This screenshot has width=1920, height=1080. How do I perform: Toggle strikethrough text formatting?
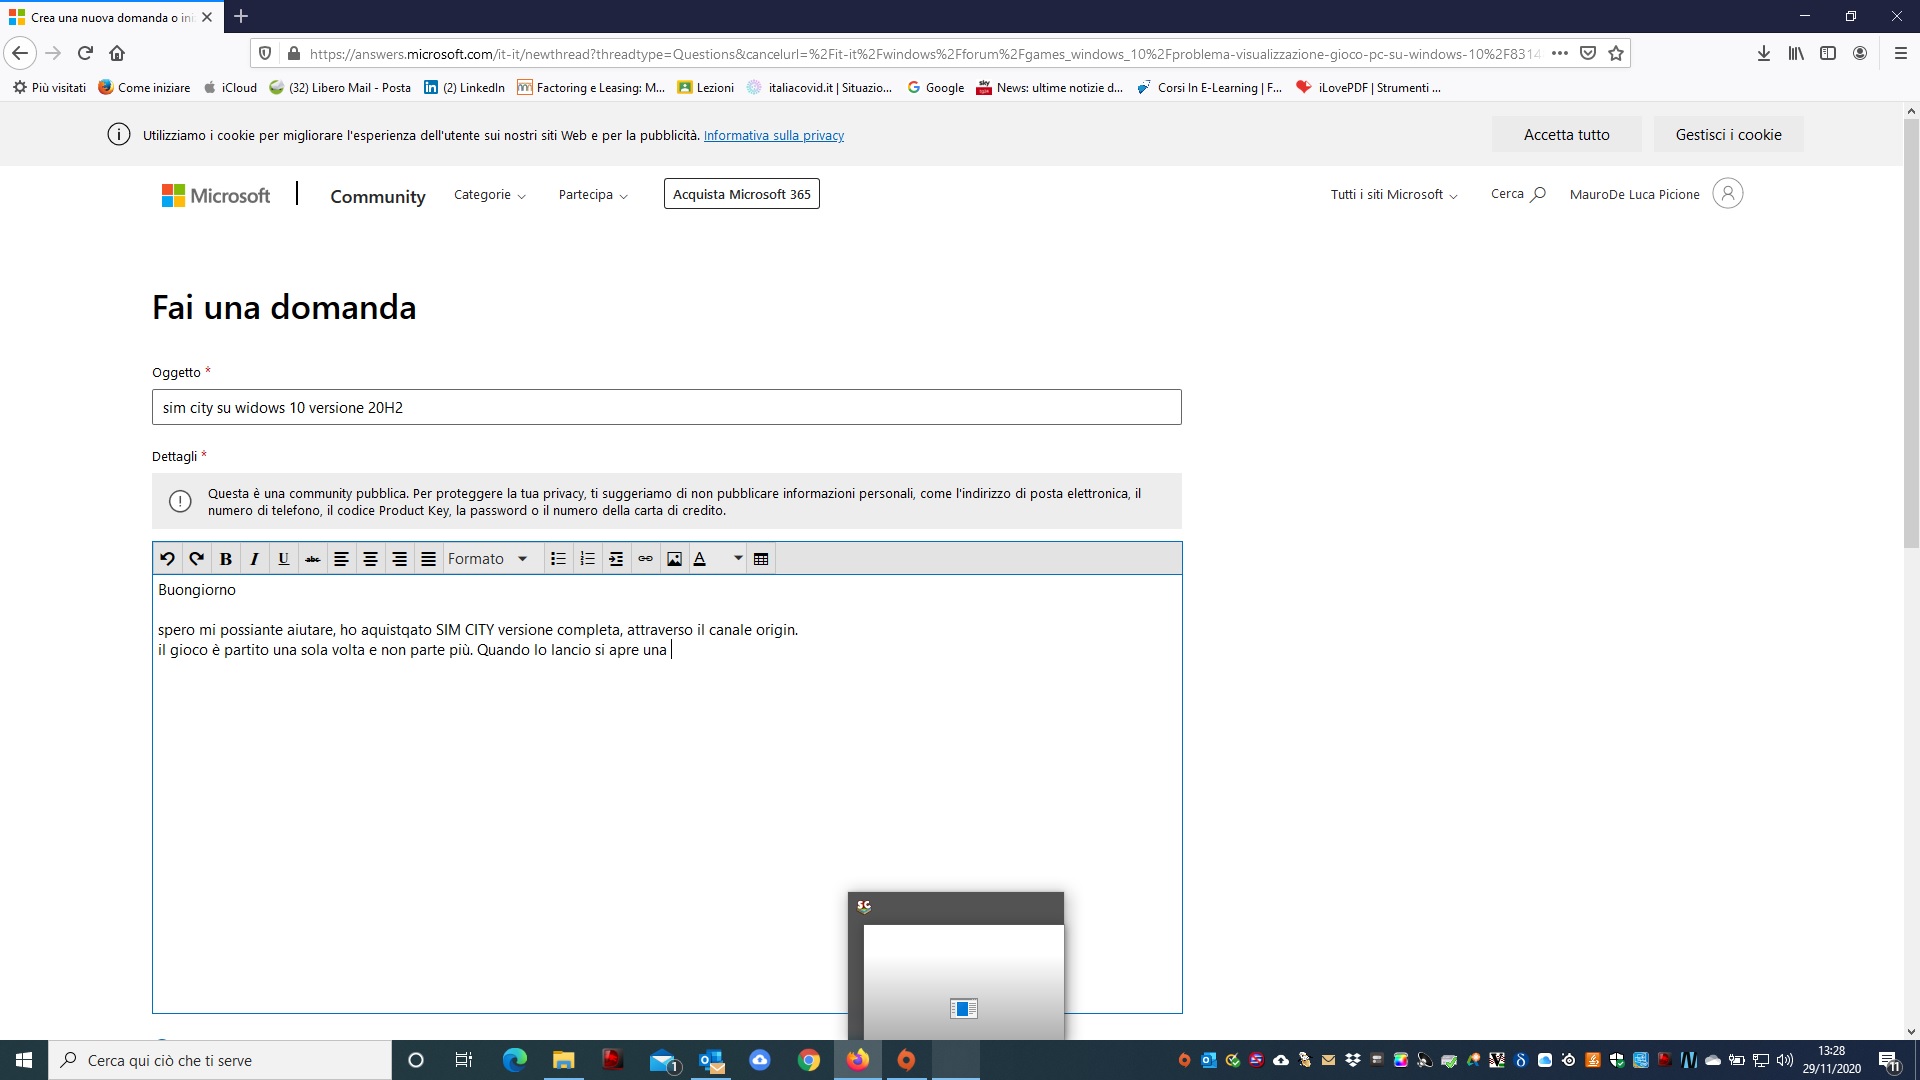(x=312, y=559)
